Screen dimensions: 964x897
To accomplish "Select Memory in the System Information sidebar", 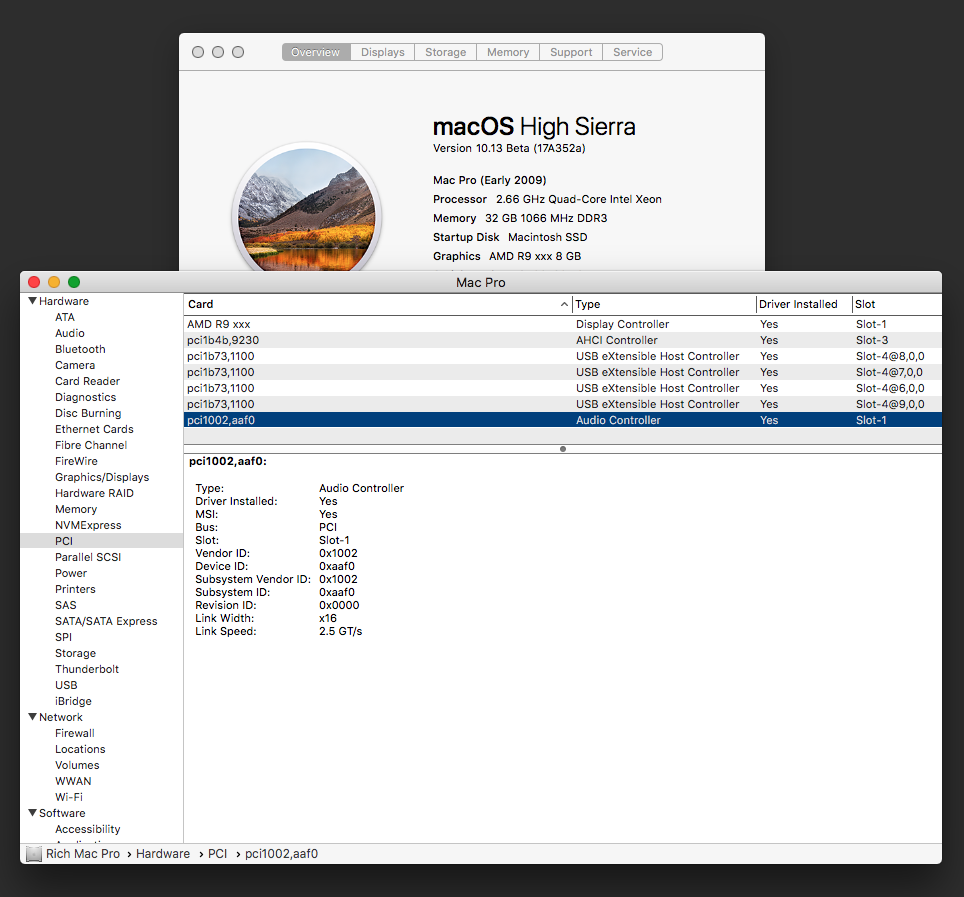I will 76,509.
